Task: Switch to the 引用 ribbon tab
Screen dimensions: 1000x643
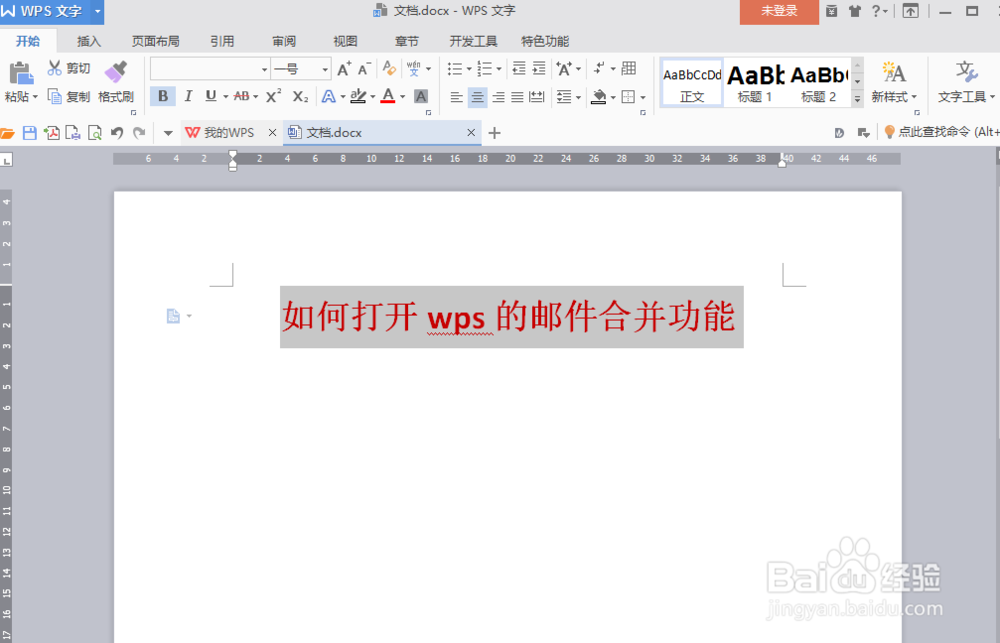Action: pos(222,41)
